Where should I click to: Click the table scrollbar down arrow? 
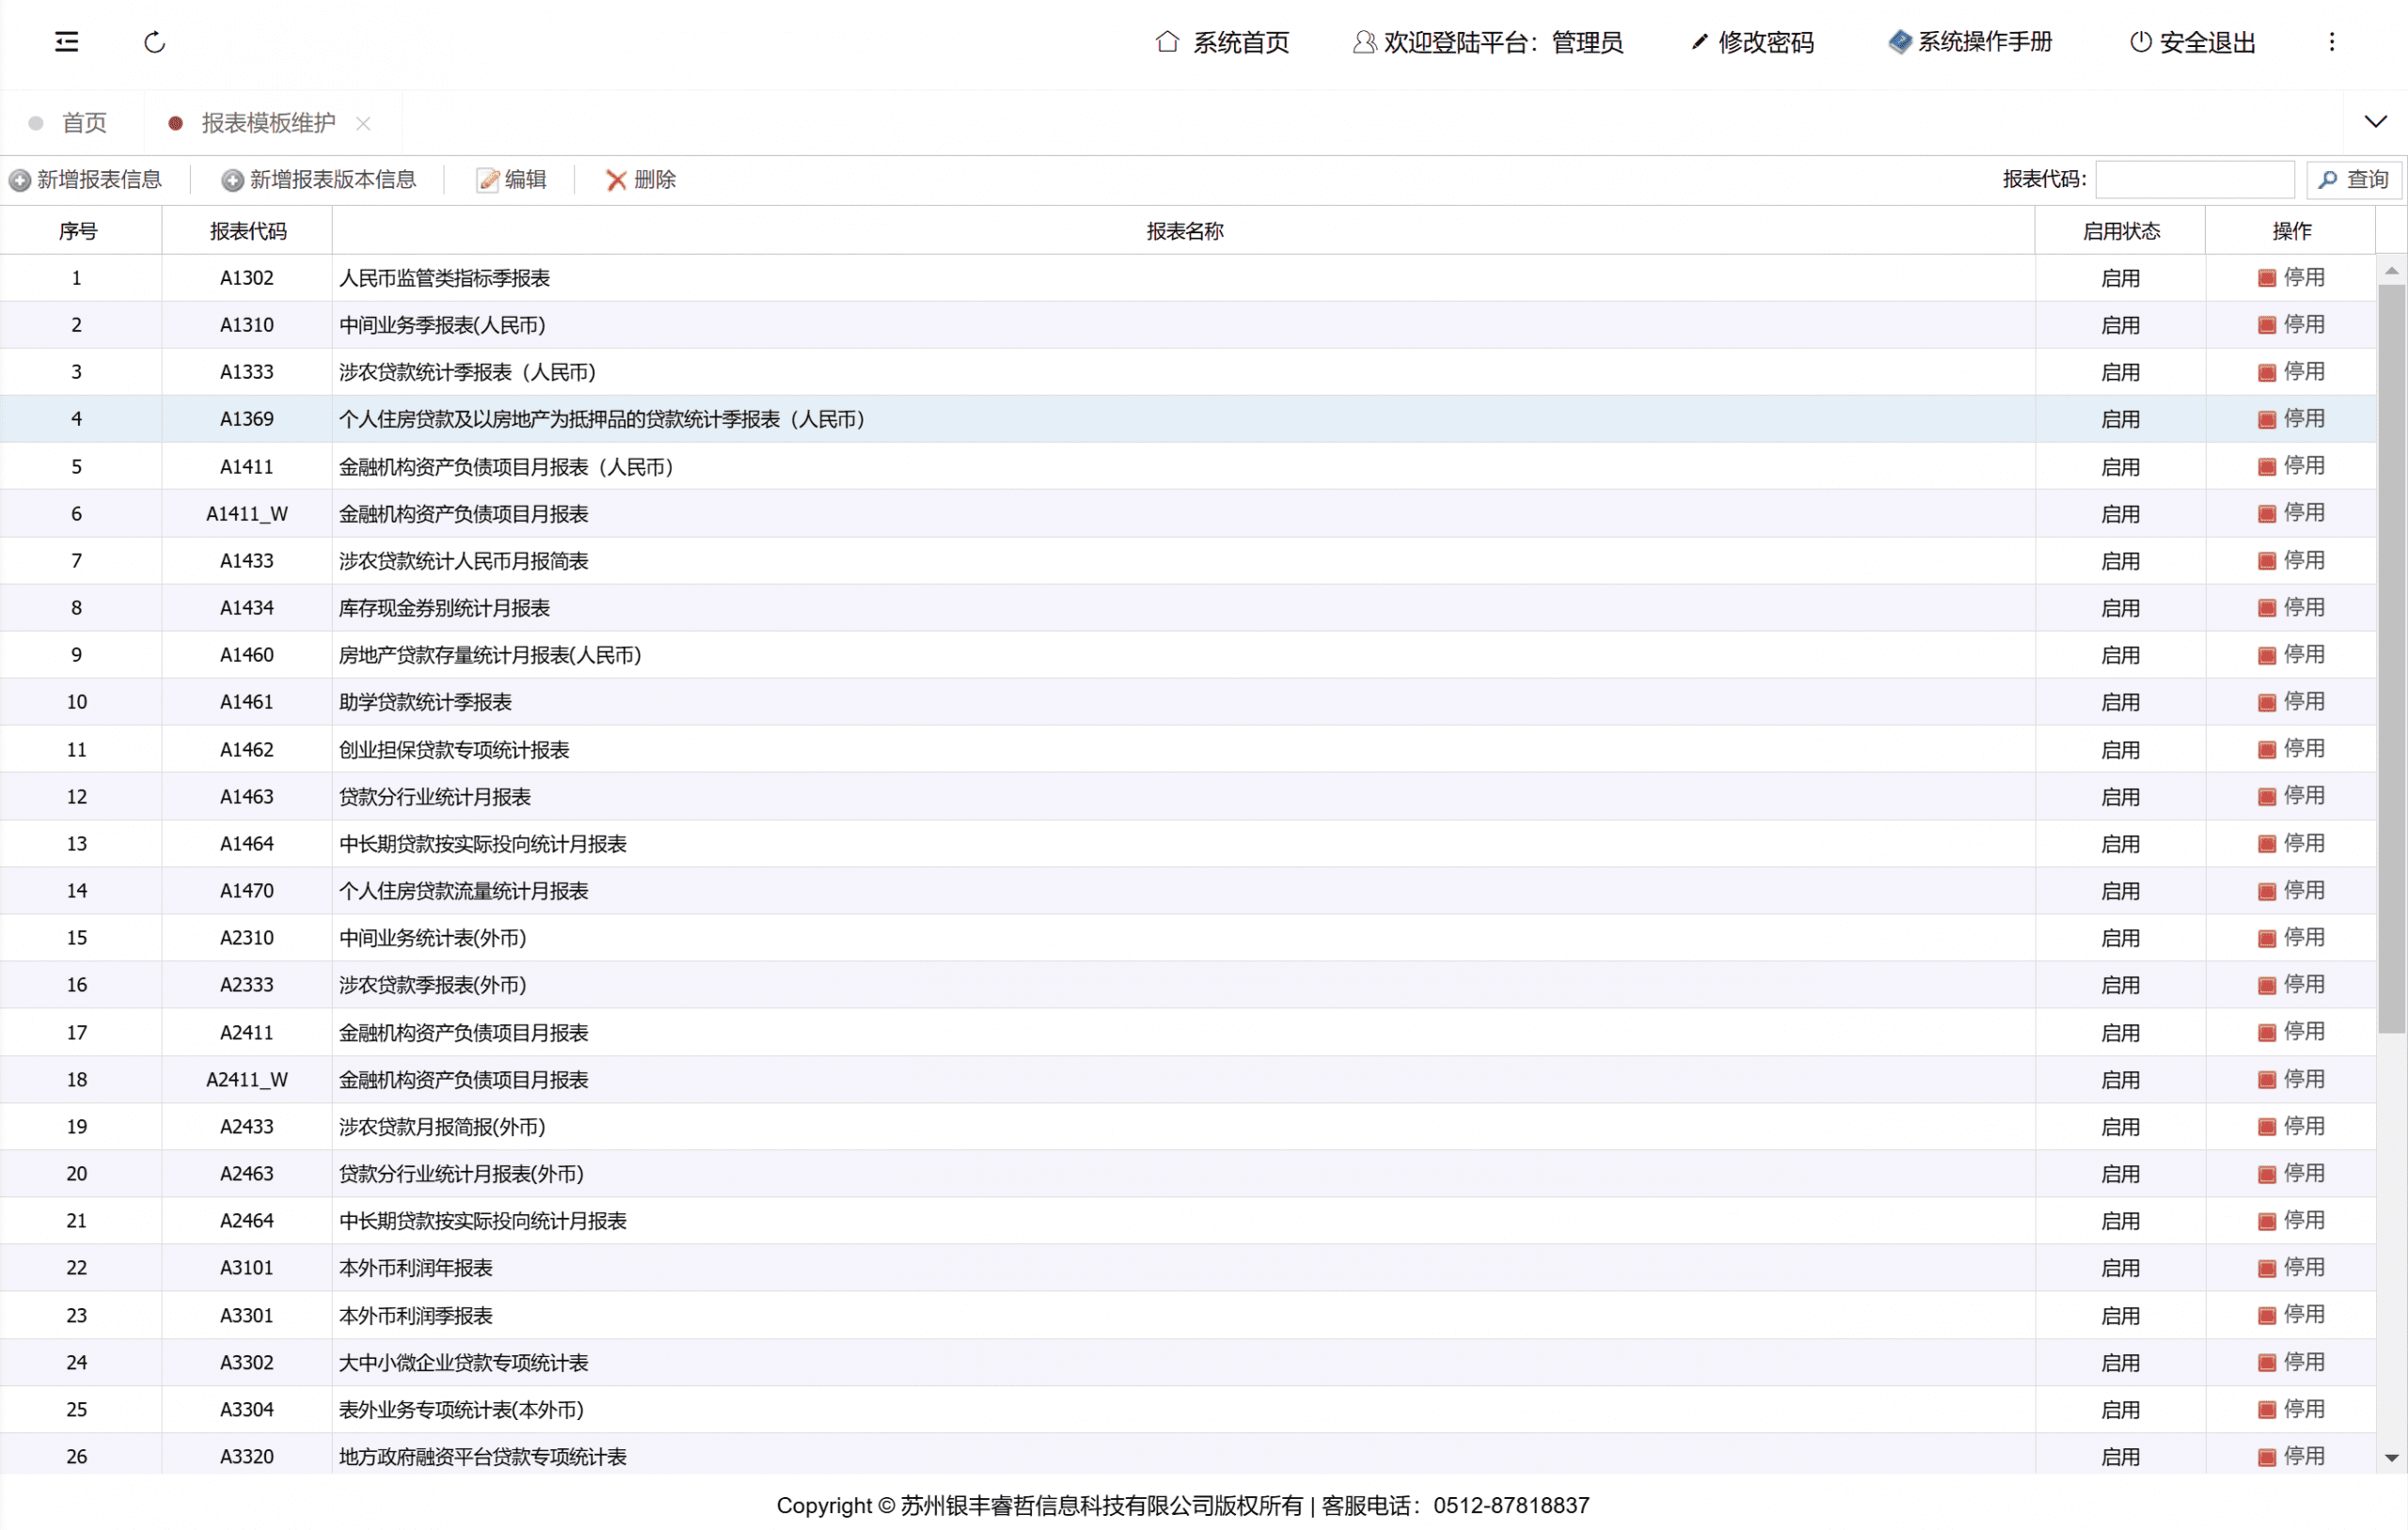[x=2391, y=1459]
